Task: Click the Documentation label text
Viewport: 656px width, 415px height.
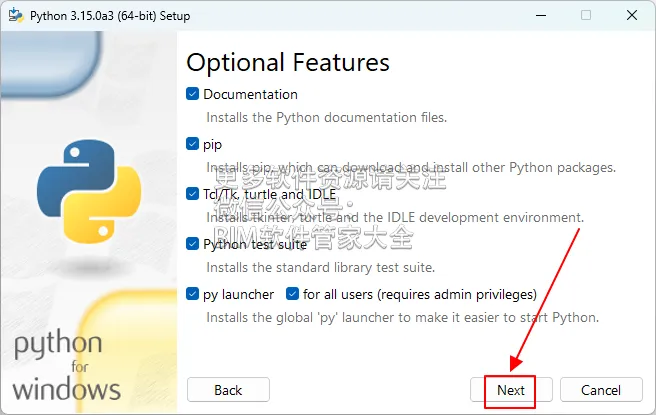Action: tap(250, 94)
